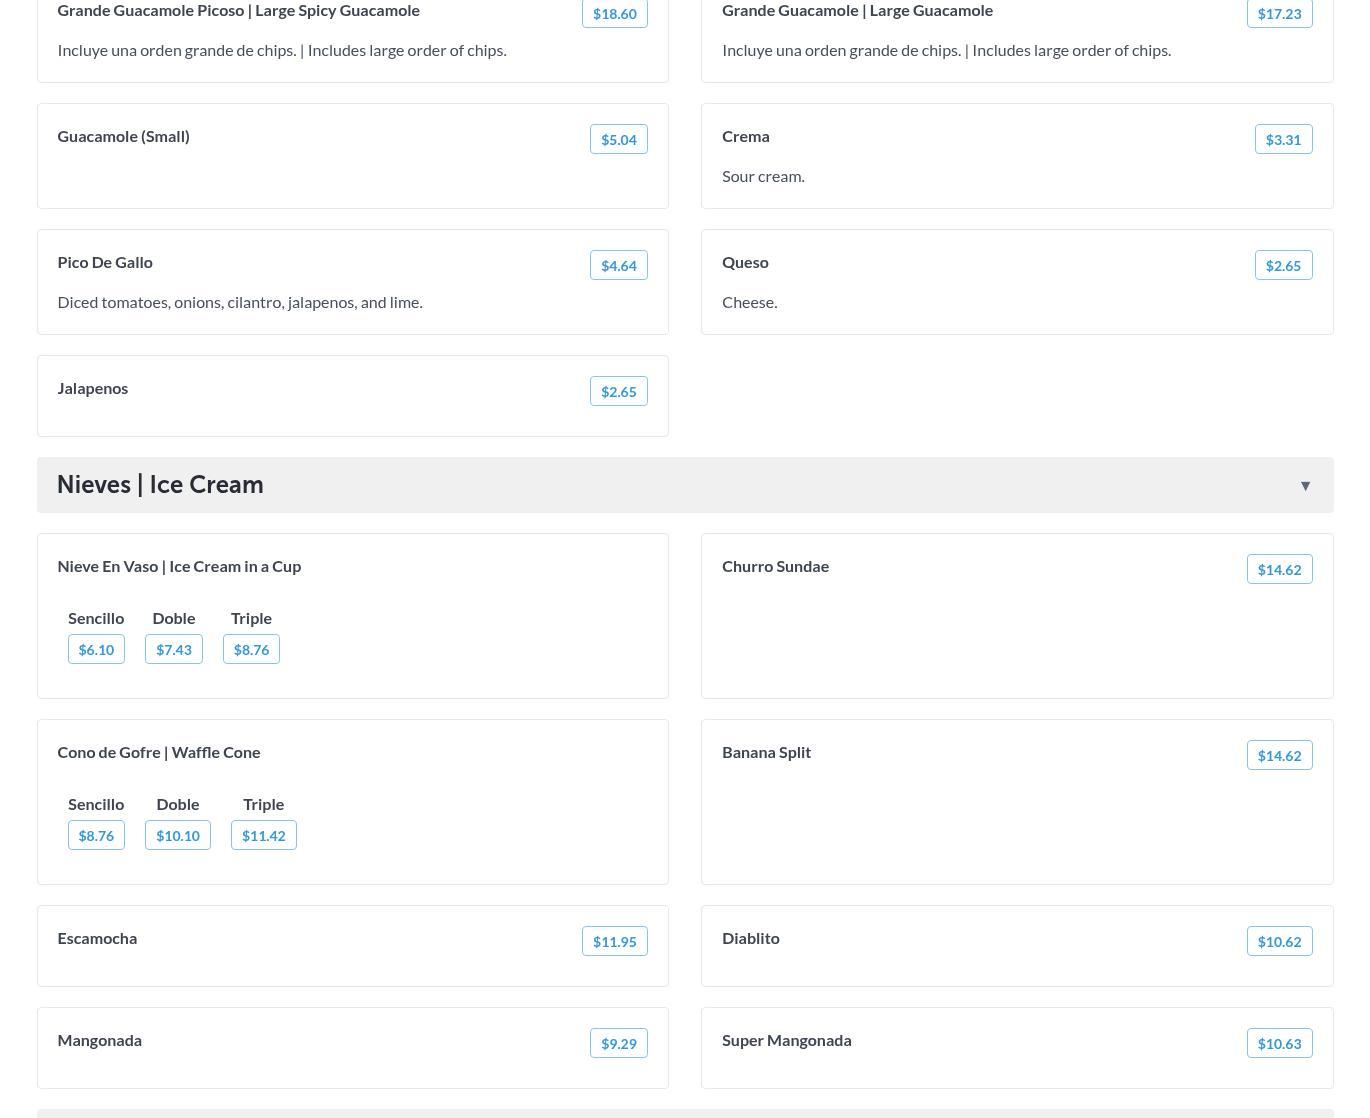Add Crema for $3.31

[x=1283, y=140]
